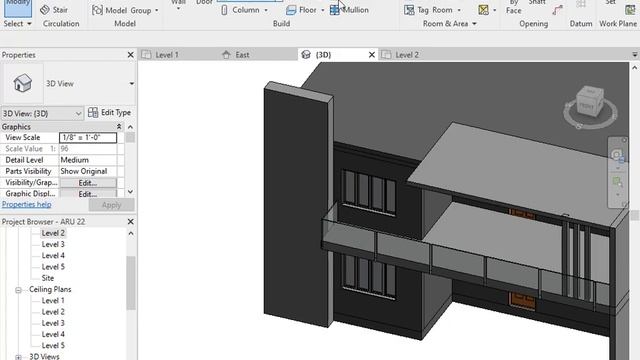Click the Area tool icon

(483, 10)
